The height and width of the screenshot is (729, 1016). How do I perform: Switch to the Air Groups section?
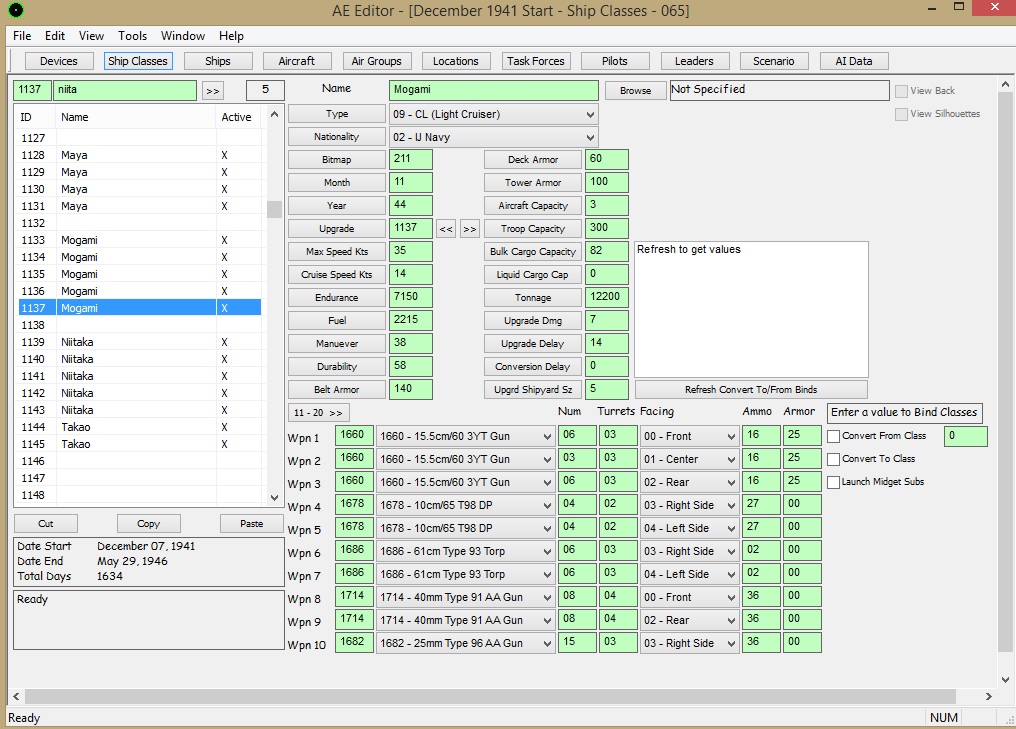click(377, 61)
